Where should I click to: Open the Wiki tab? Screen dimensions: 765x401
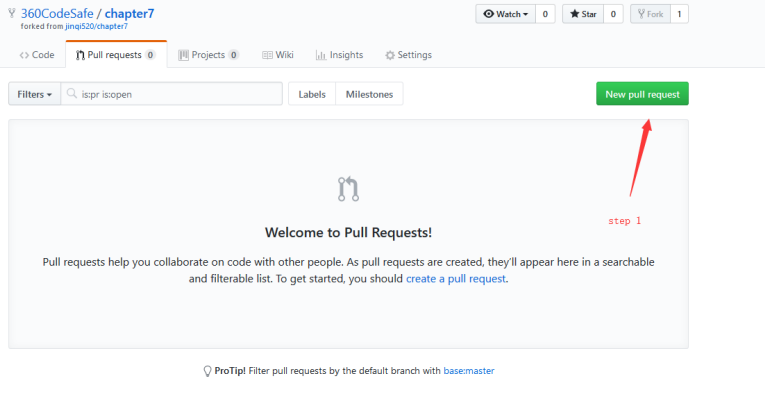[278, 55]
